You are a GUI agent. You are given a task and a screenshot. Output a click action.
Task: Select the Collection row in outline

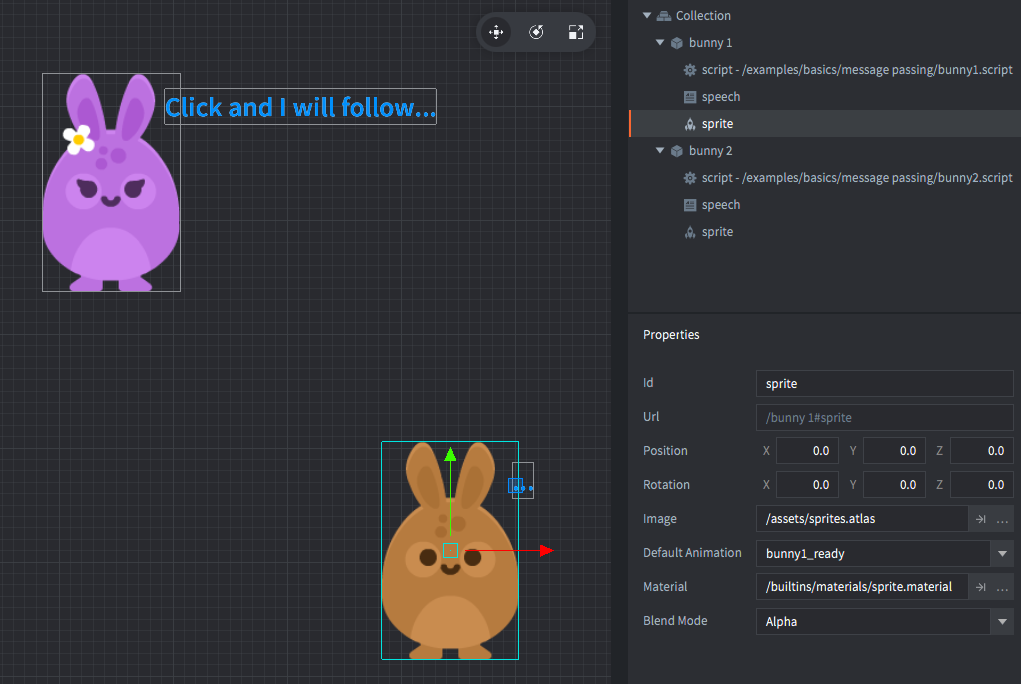tap(825, 15)
